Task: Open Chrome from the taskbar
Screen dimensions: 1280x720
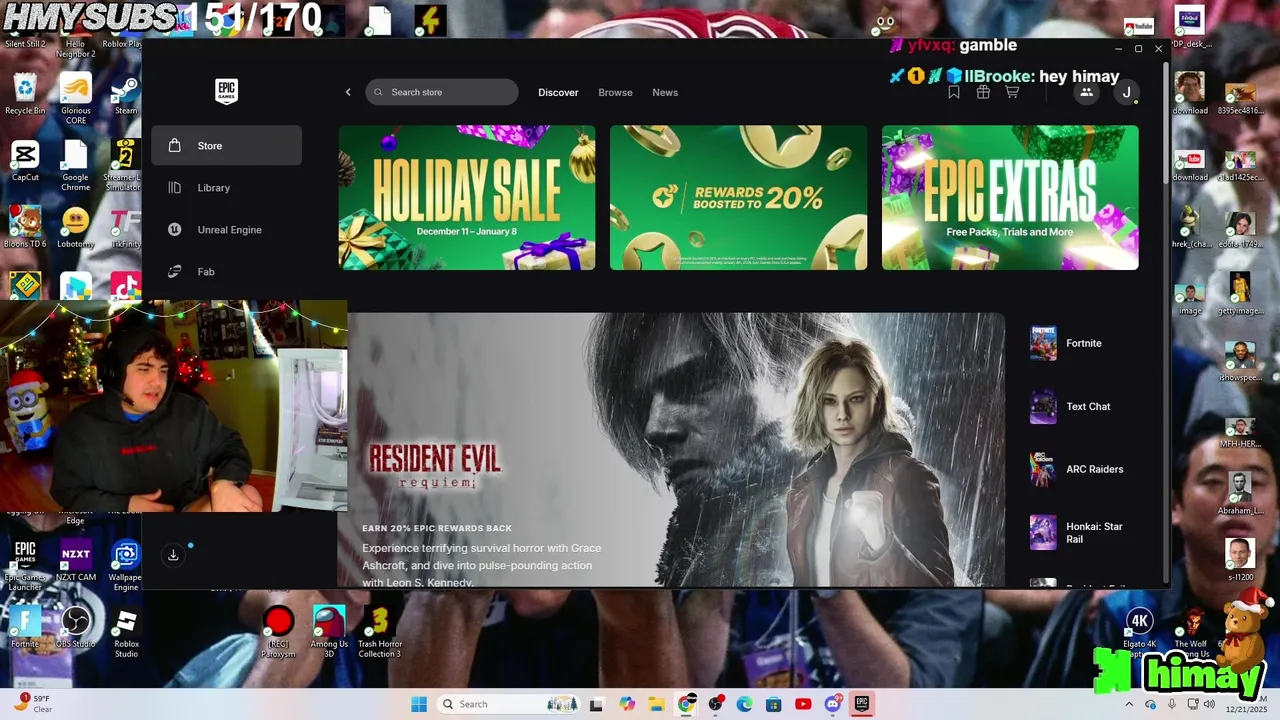Action: [686, 704]
